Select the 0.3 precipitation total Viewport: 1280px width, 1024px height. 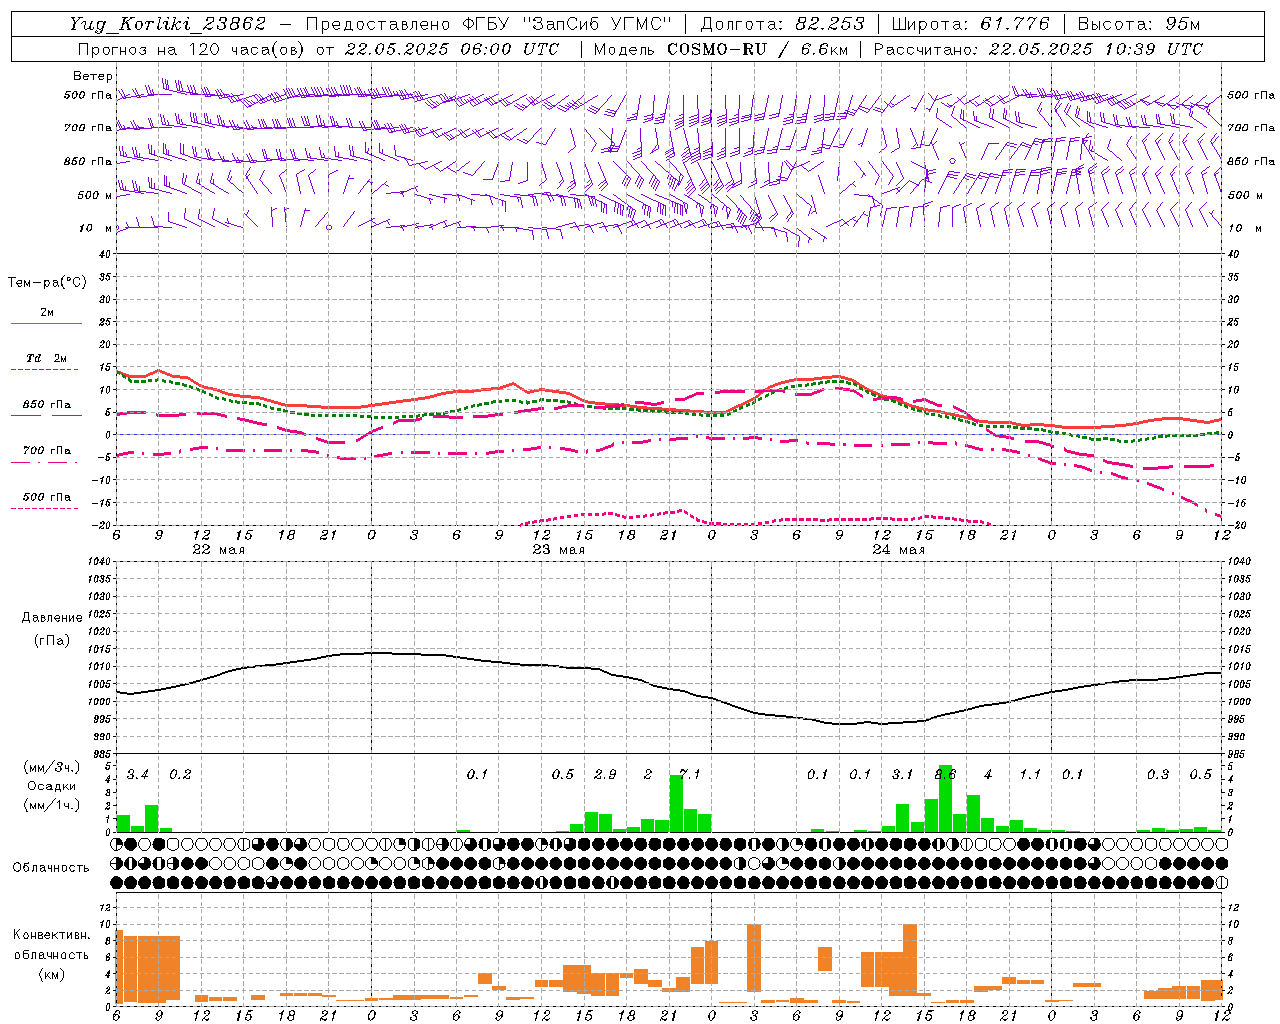pyautogui.click(x=1158, y=774)
